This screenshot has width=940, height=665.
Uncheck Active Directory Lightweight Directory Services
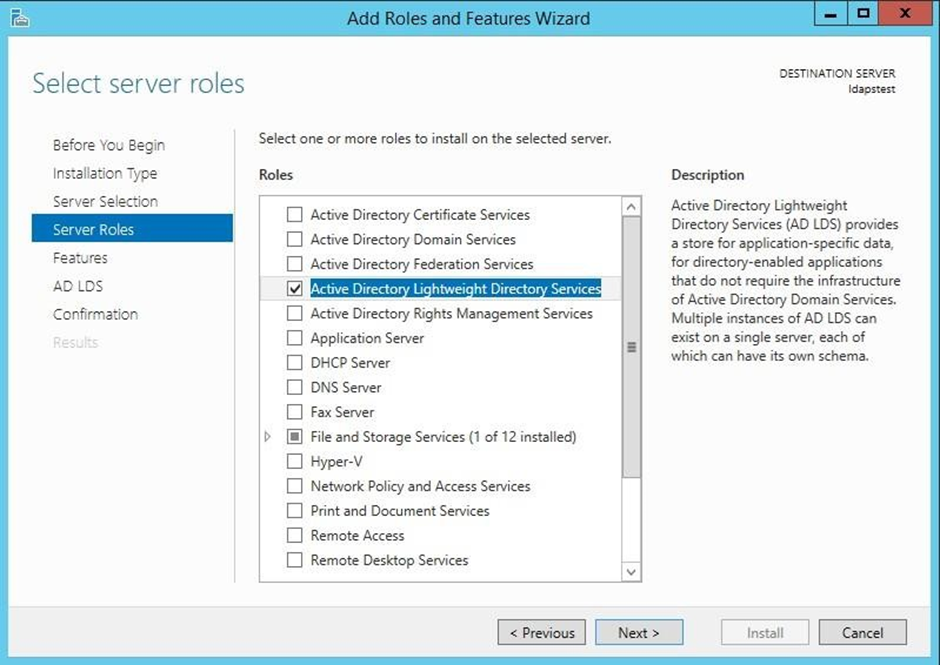point(294,289)
